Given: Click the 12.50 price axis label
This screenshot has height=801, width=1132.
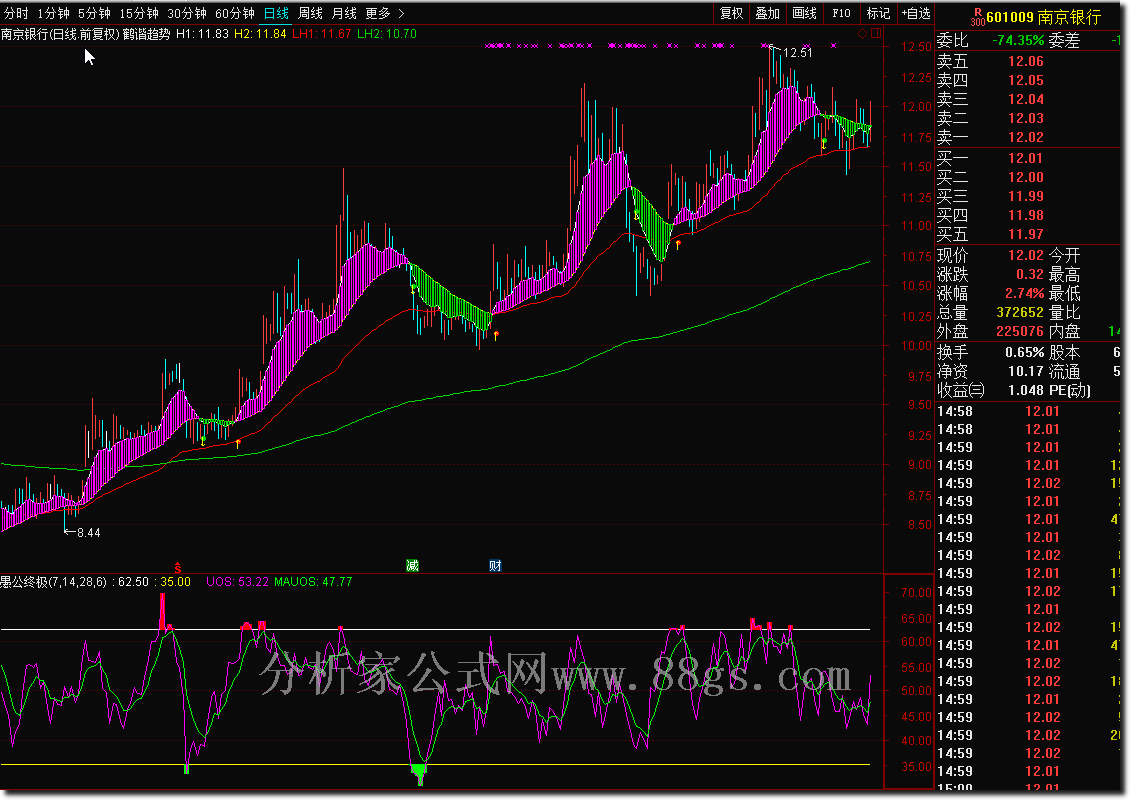Looking at the screenshot, I should [x=916, y=47].
